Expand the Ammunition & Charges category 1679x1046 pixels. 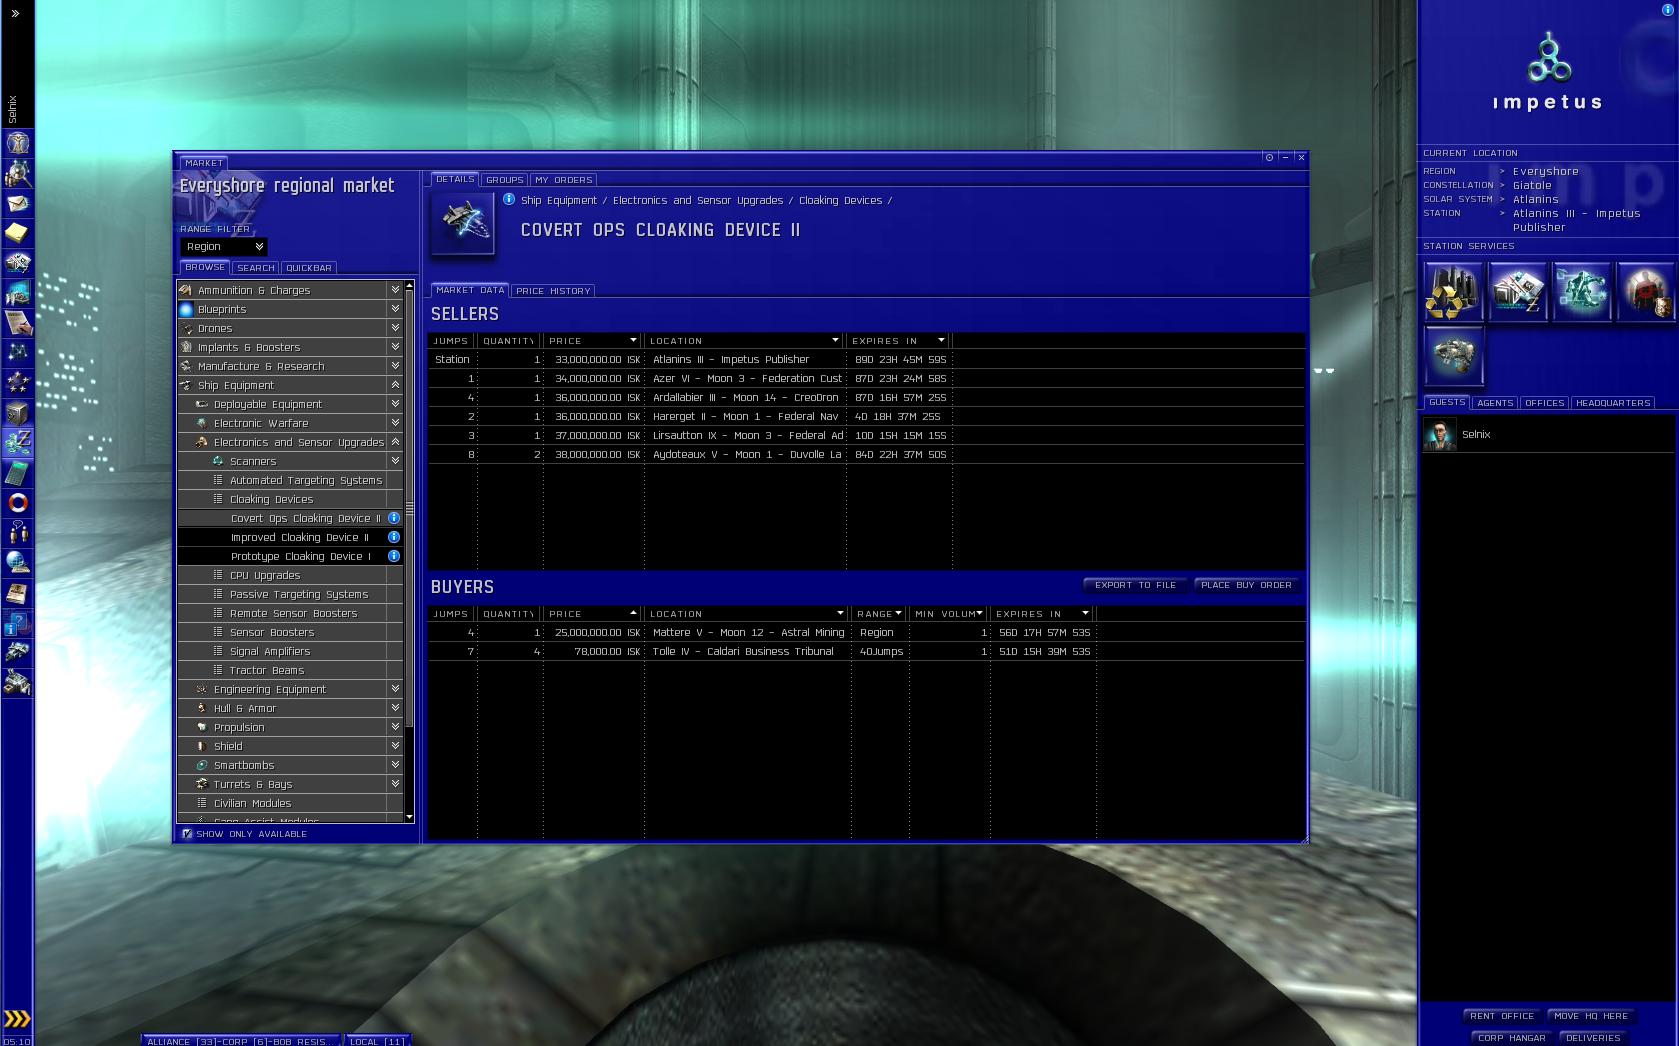(x=395, y=290)
